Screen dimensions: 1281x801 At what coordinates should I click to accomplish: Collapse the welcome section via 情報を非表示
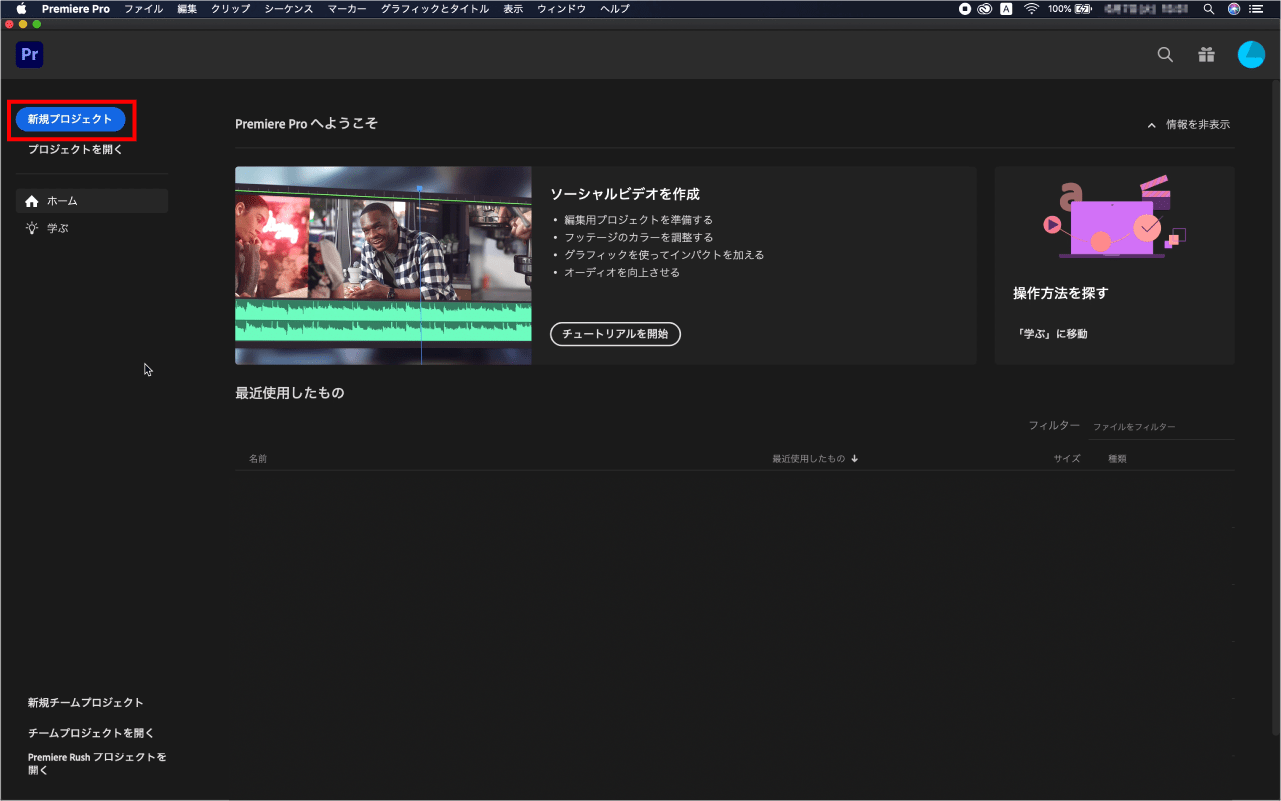[x=1189, y=125]
